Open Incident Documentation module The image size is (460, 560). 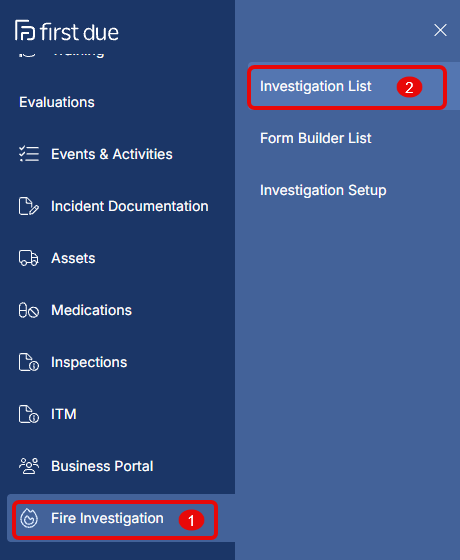click(x=130, y=206)
